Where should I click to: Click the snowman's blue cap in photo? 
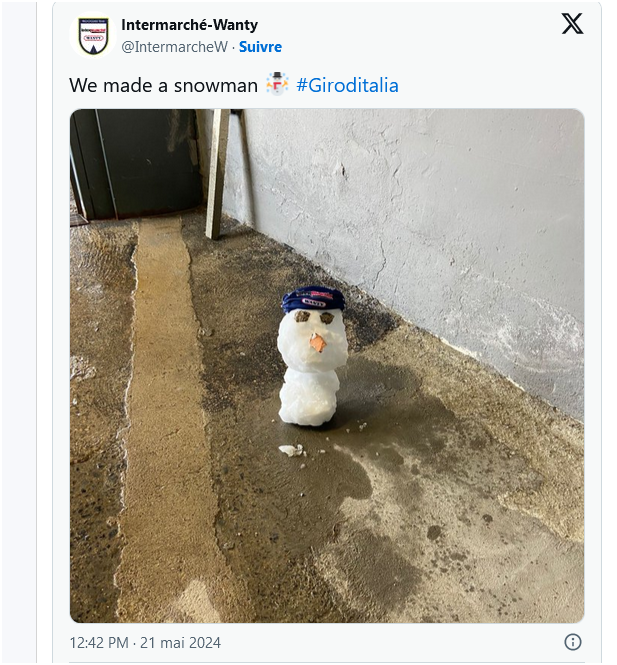(311, 298)
